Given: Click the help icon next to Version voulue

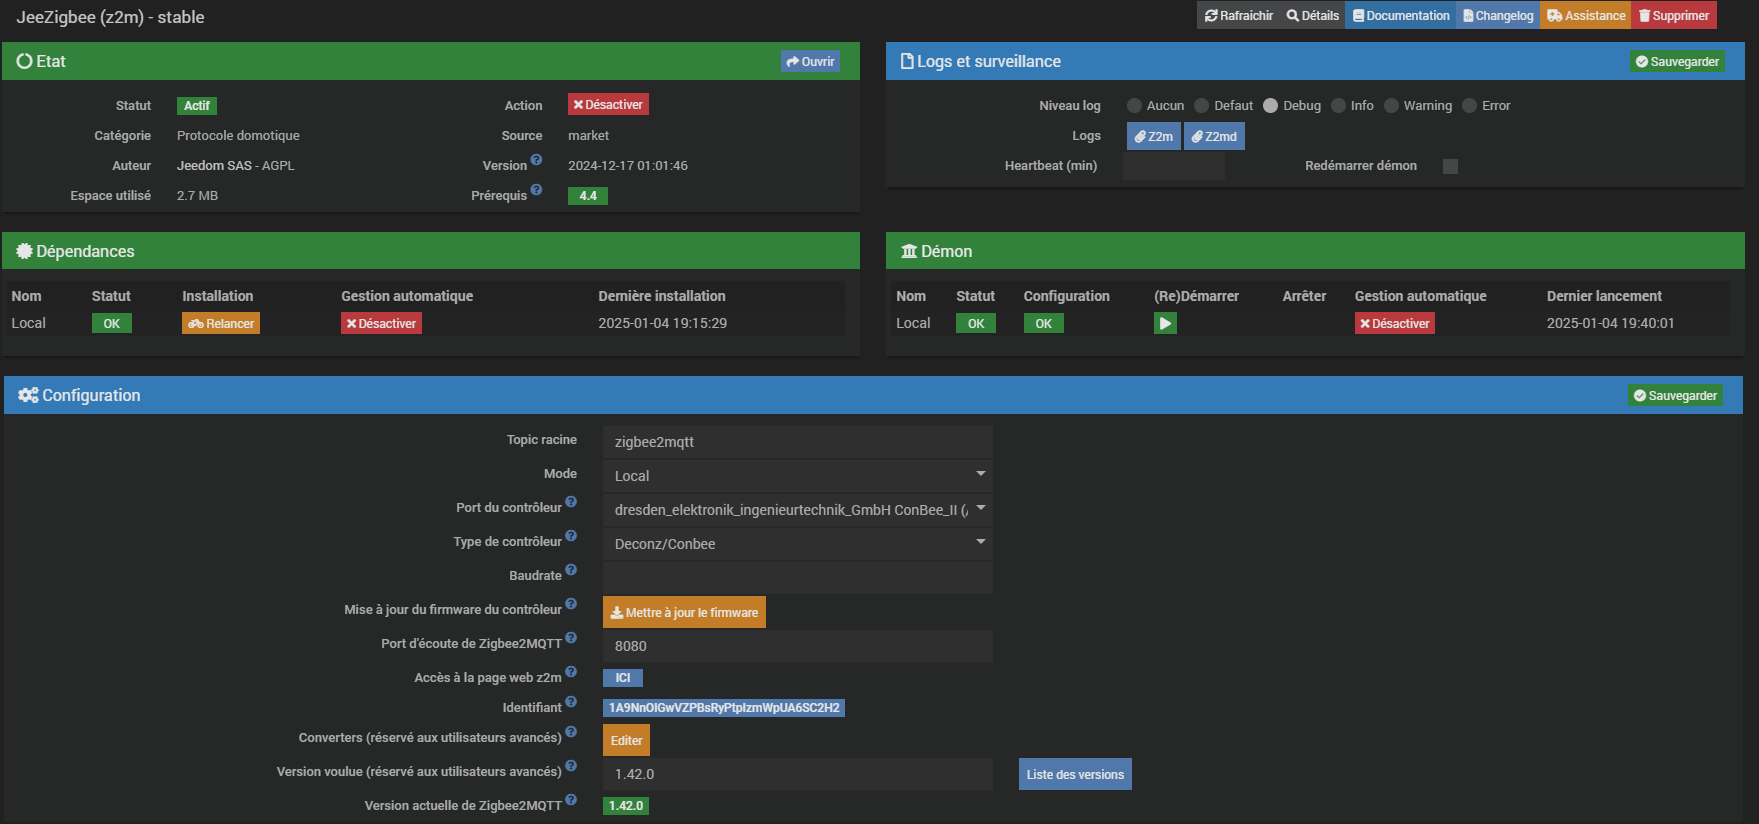Looking at the screenshot, I should [571, 766].
